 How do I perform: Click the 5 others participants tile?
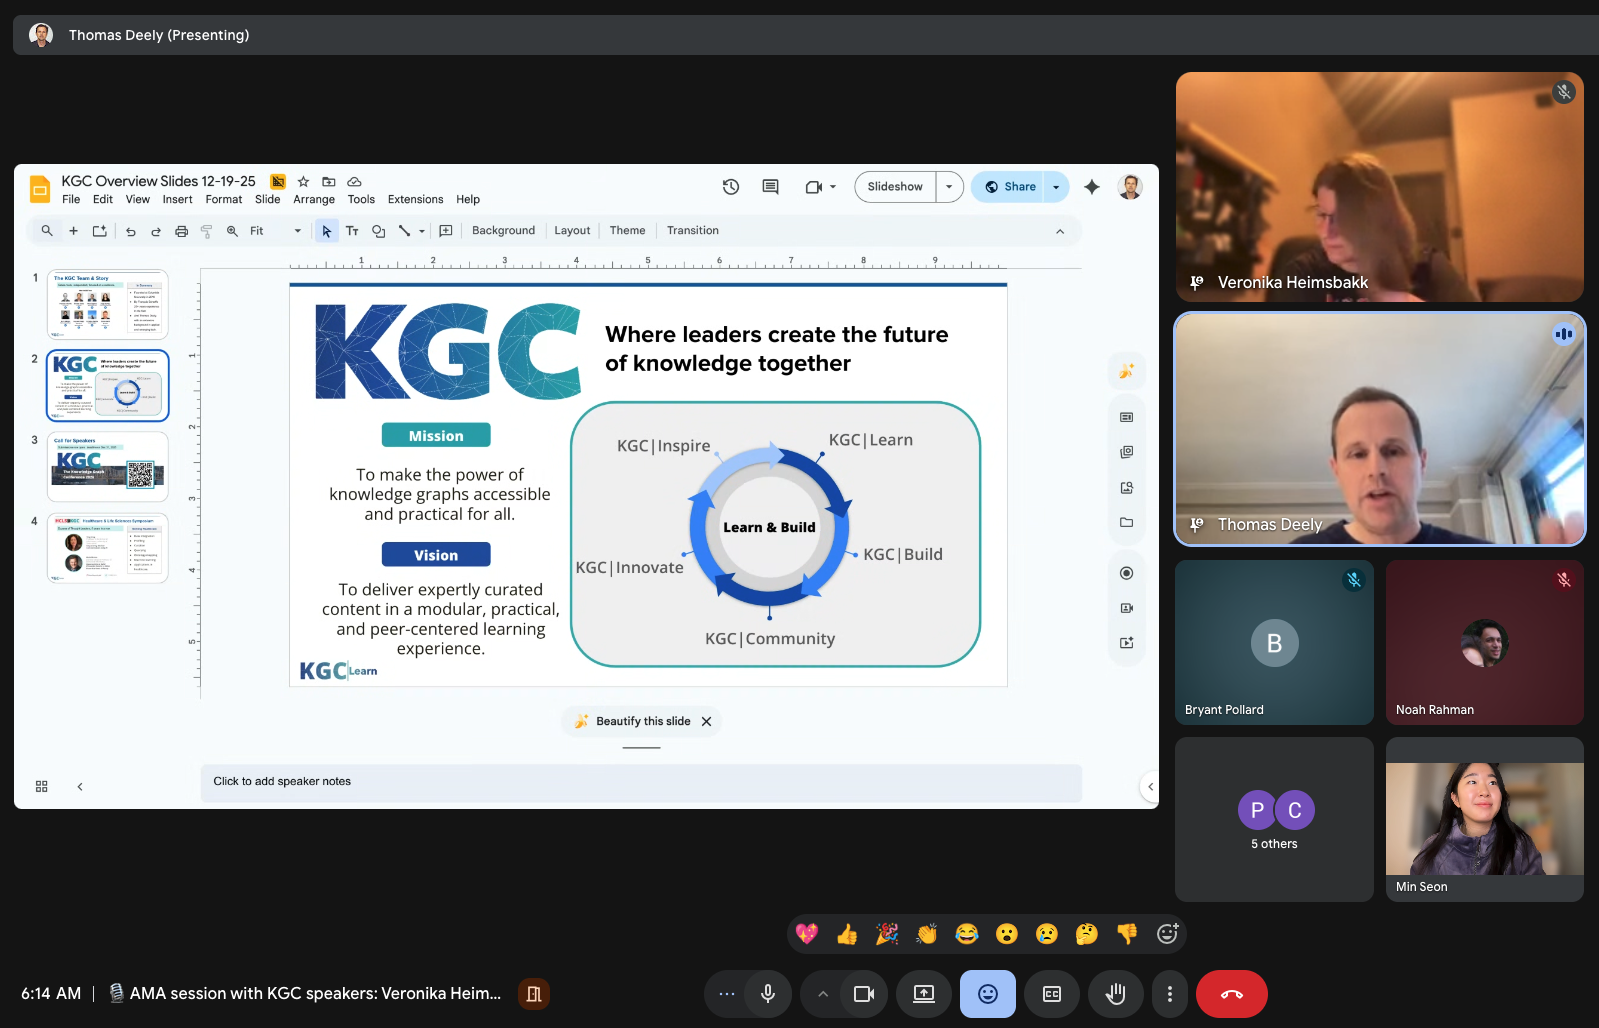pos(1274,820)
